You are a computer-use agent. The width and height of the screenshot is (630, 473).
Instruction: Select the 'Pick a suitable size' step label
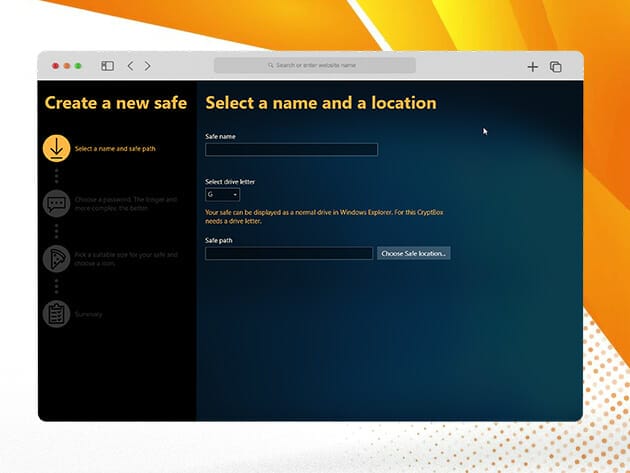[x=125, y=259]
